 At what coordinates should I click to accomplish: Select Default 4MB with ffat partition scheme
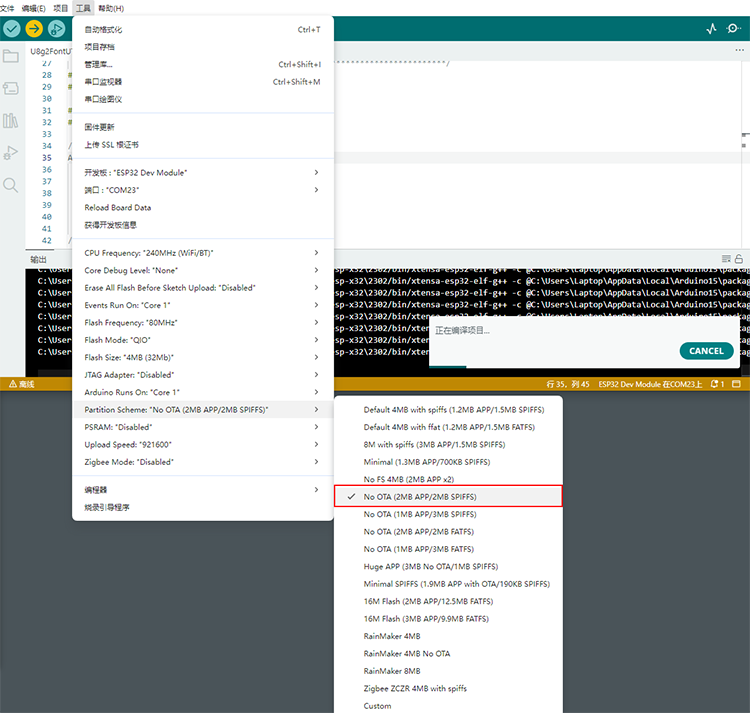tap(448, 427)
